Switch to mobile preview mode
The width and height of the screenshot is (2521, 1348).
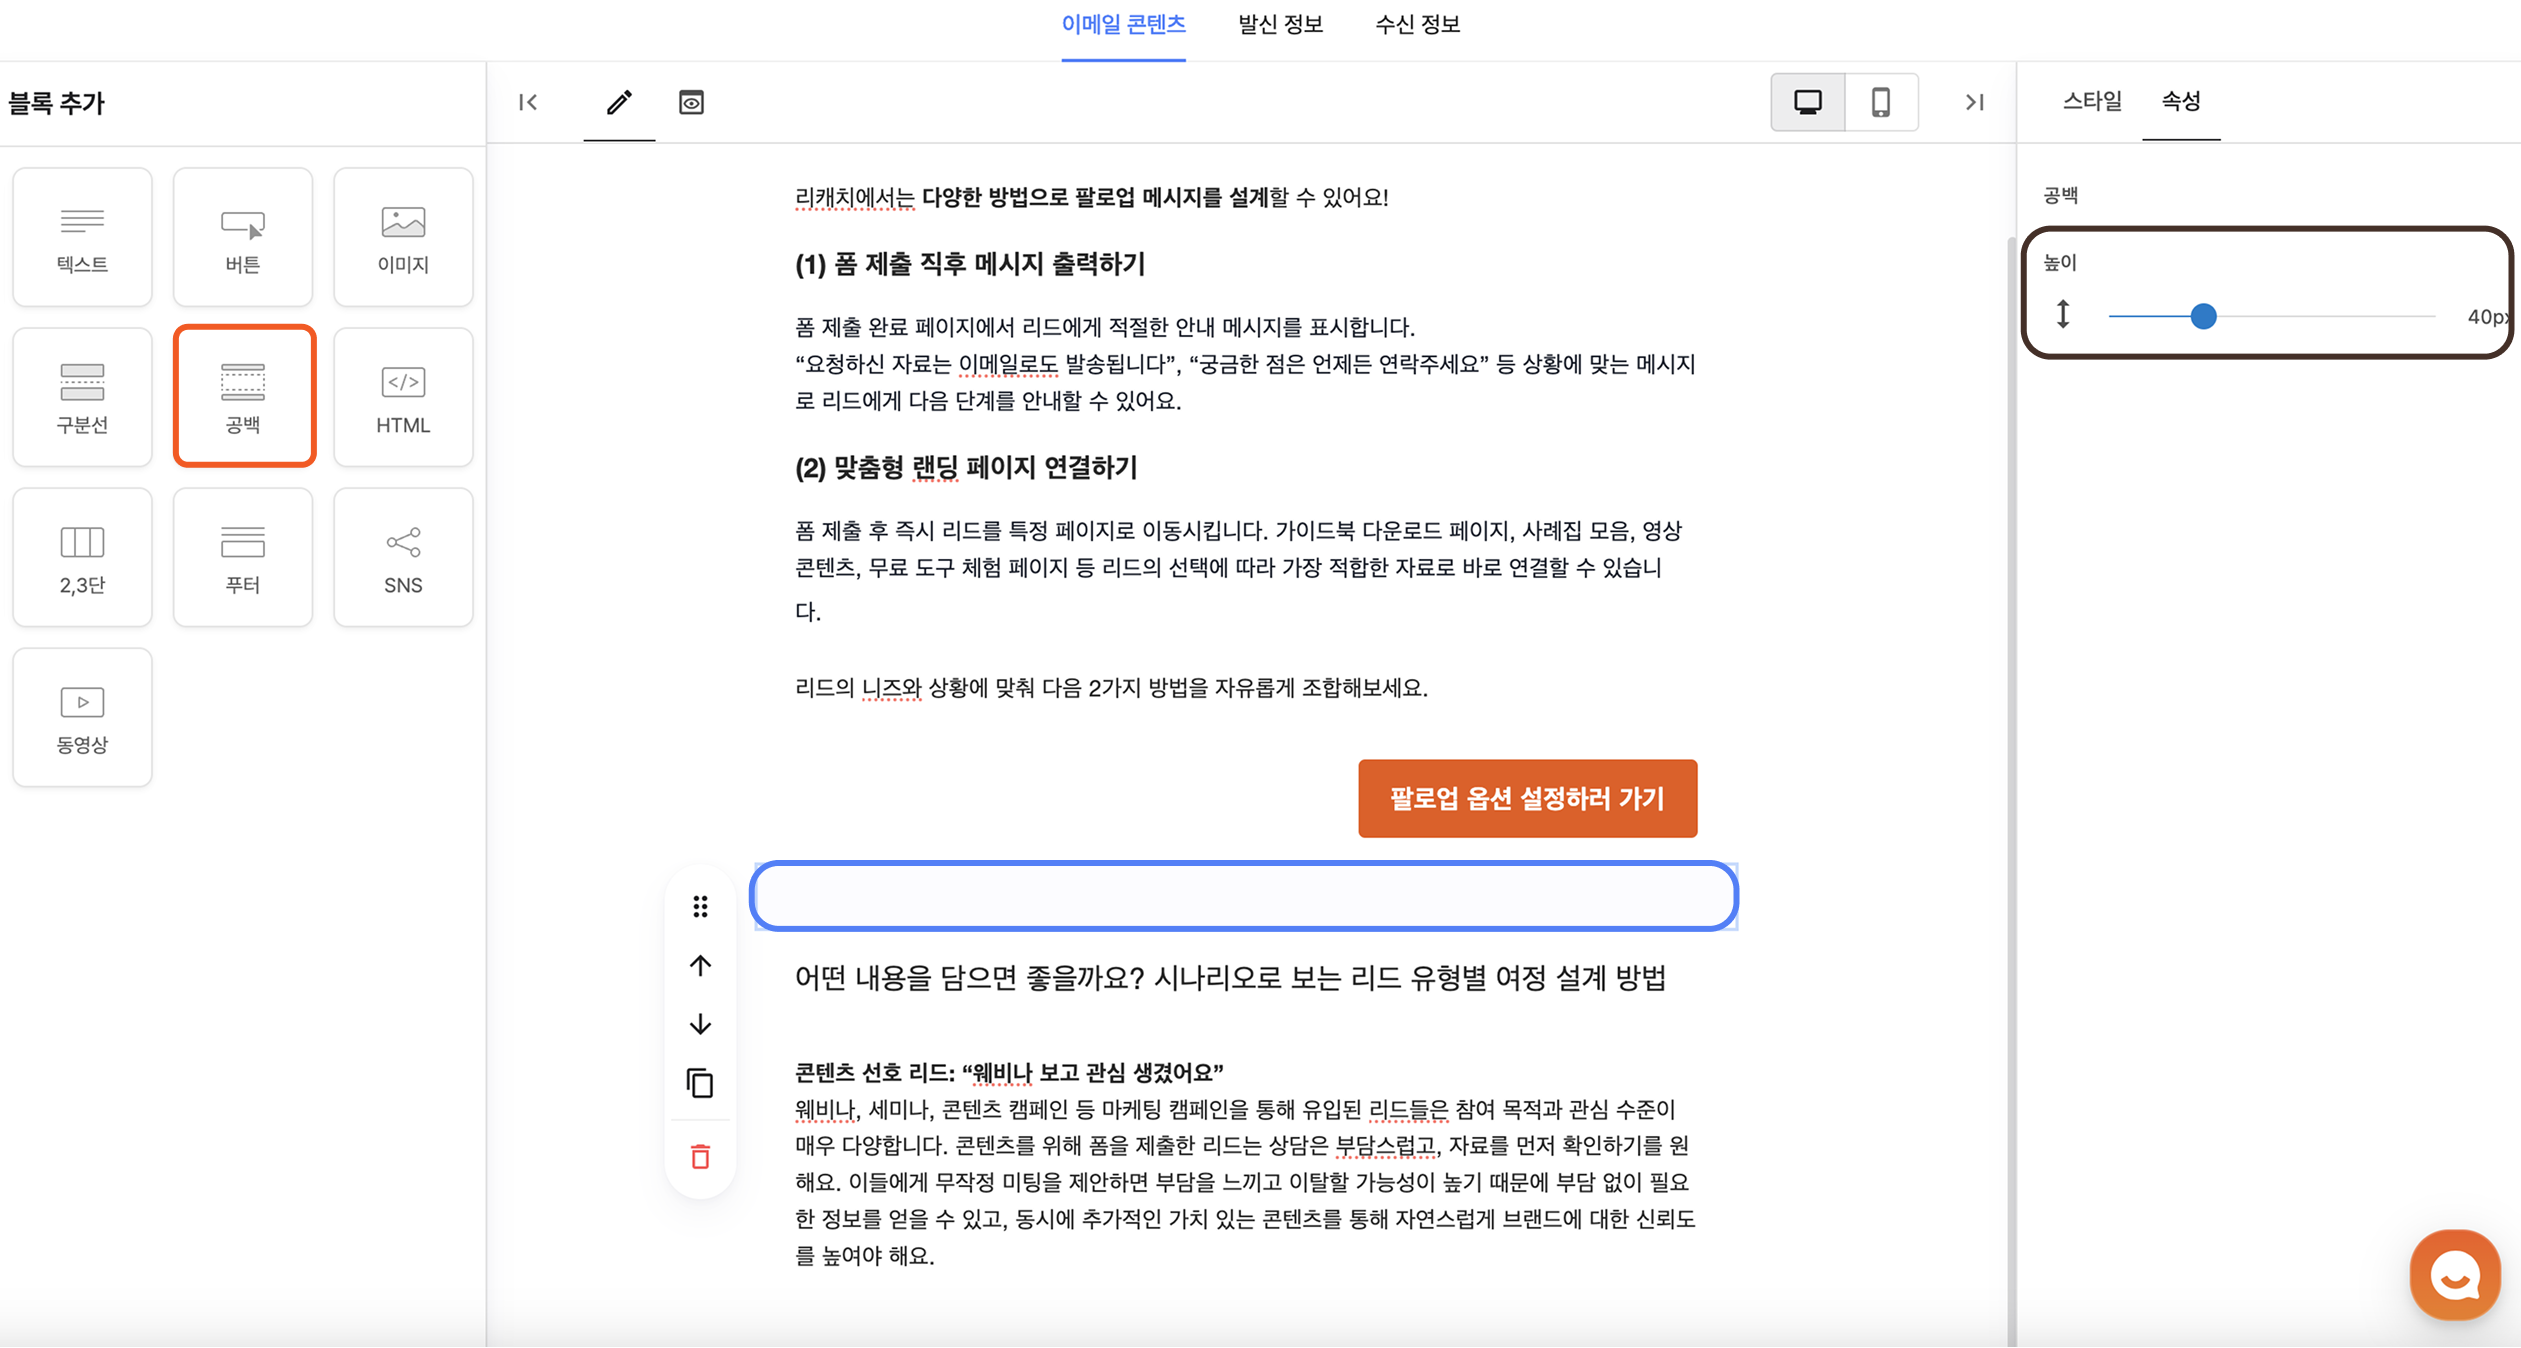(x=1881, y=102)
